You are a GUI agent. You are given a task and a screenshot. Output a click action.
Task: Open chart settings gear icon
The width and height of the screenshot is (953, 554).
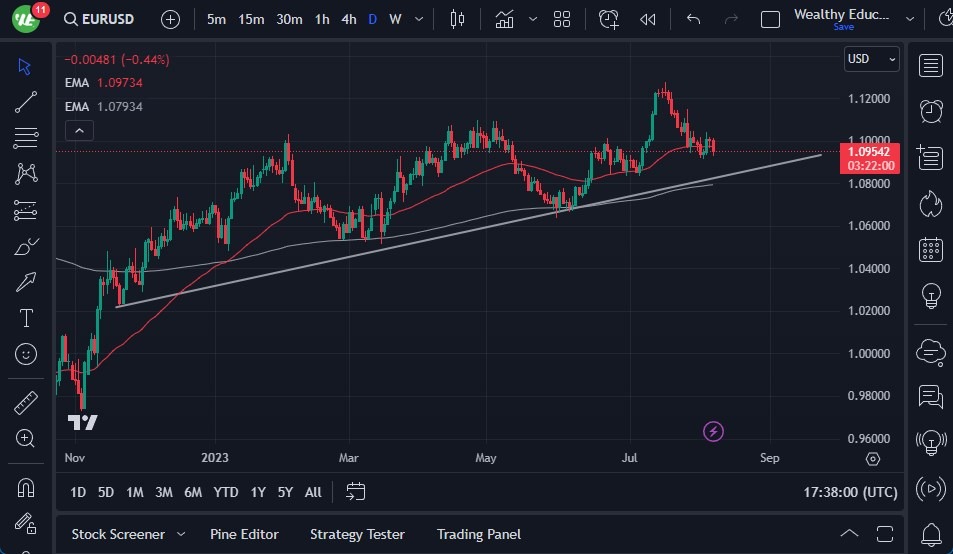click(873, 458)
